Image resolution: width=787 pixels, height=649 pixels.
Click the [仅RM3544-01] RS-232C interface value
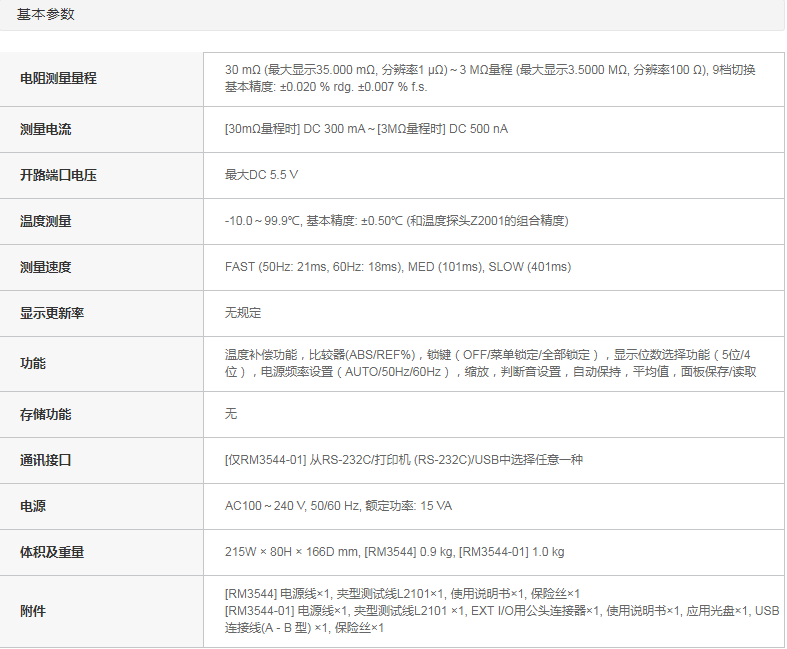404,460
